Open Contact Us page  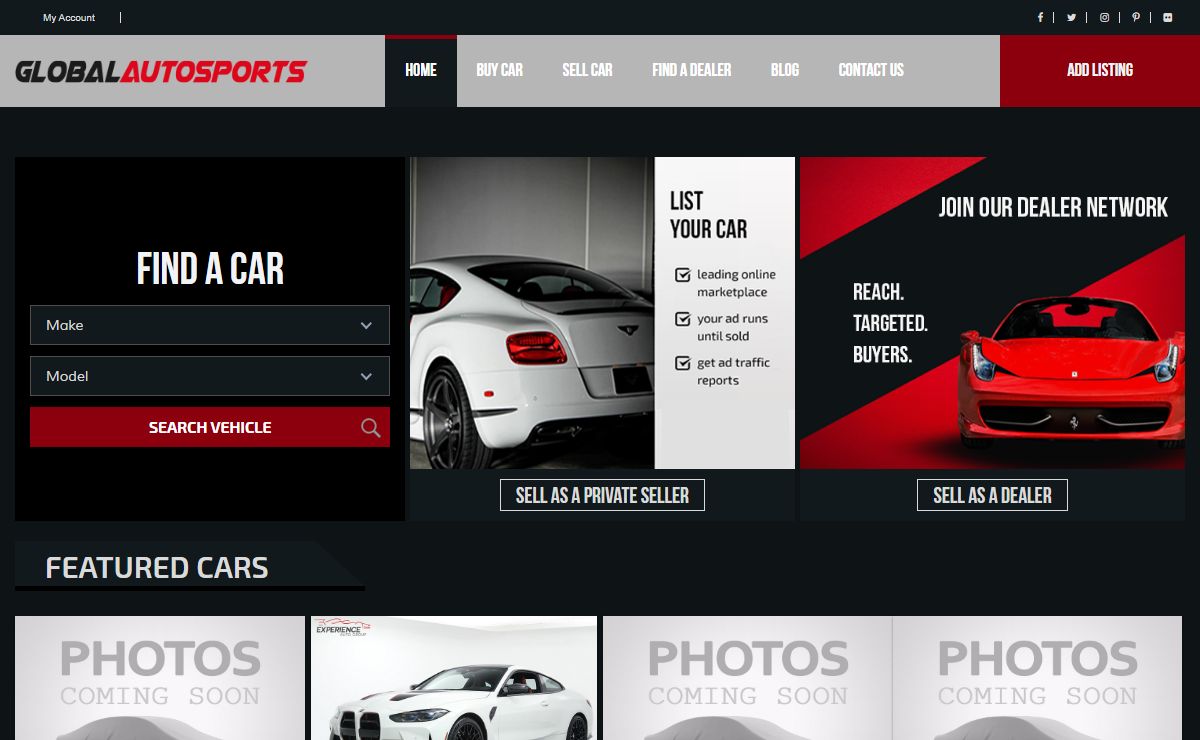coord(871,70)
